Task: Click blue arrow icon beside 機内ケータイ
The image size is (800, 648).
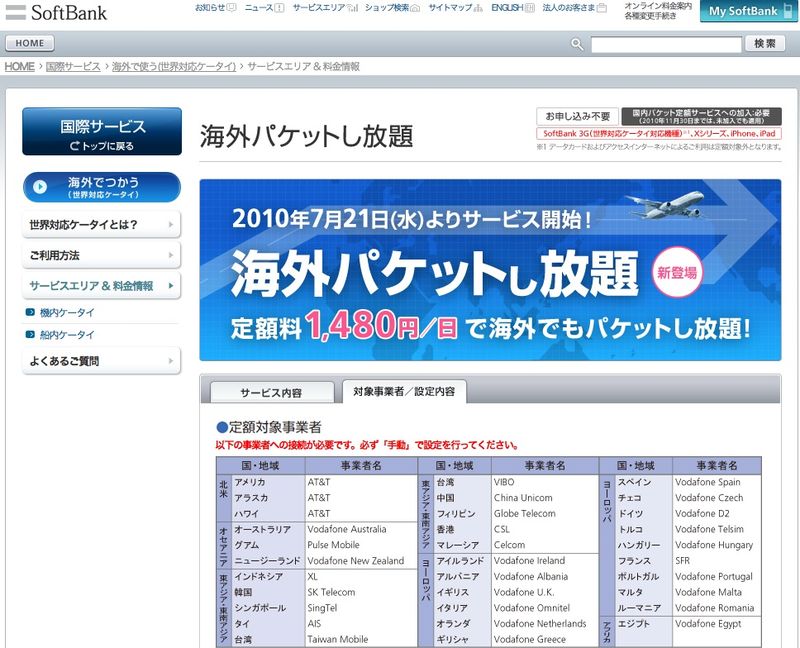Action: [x=30, y=312]
